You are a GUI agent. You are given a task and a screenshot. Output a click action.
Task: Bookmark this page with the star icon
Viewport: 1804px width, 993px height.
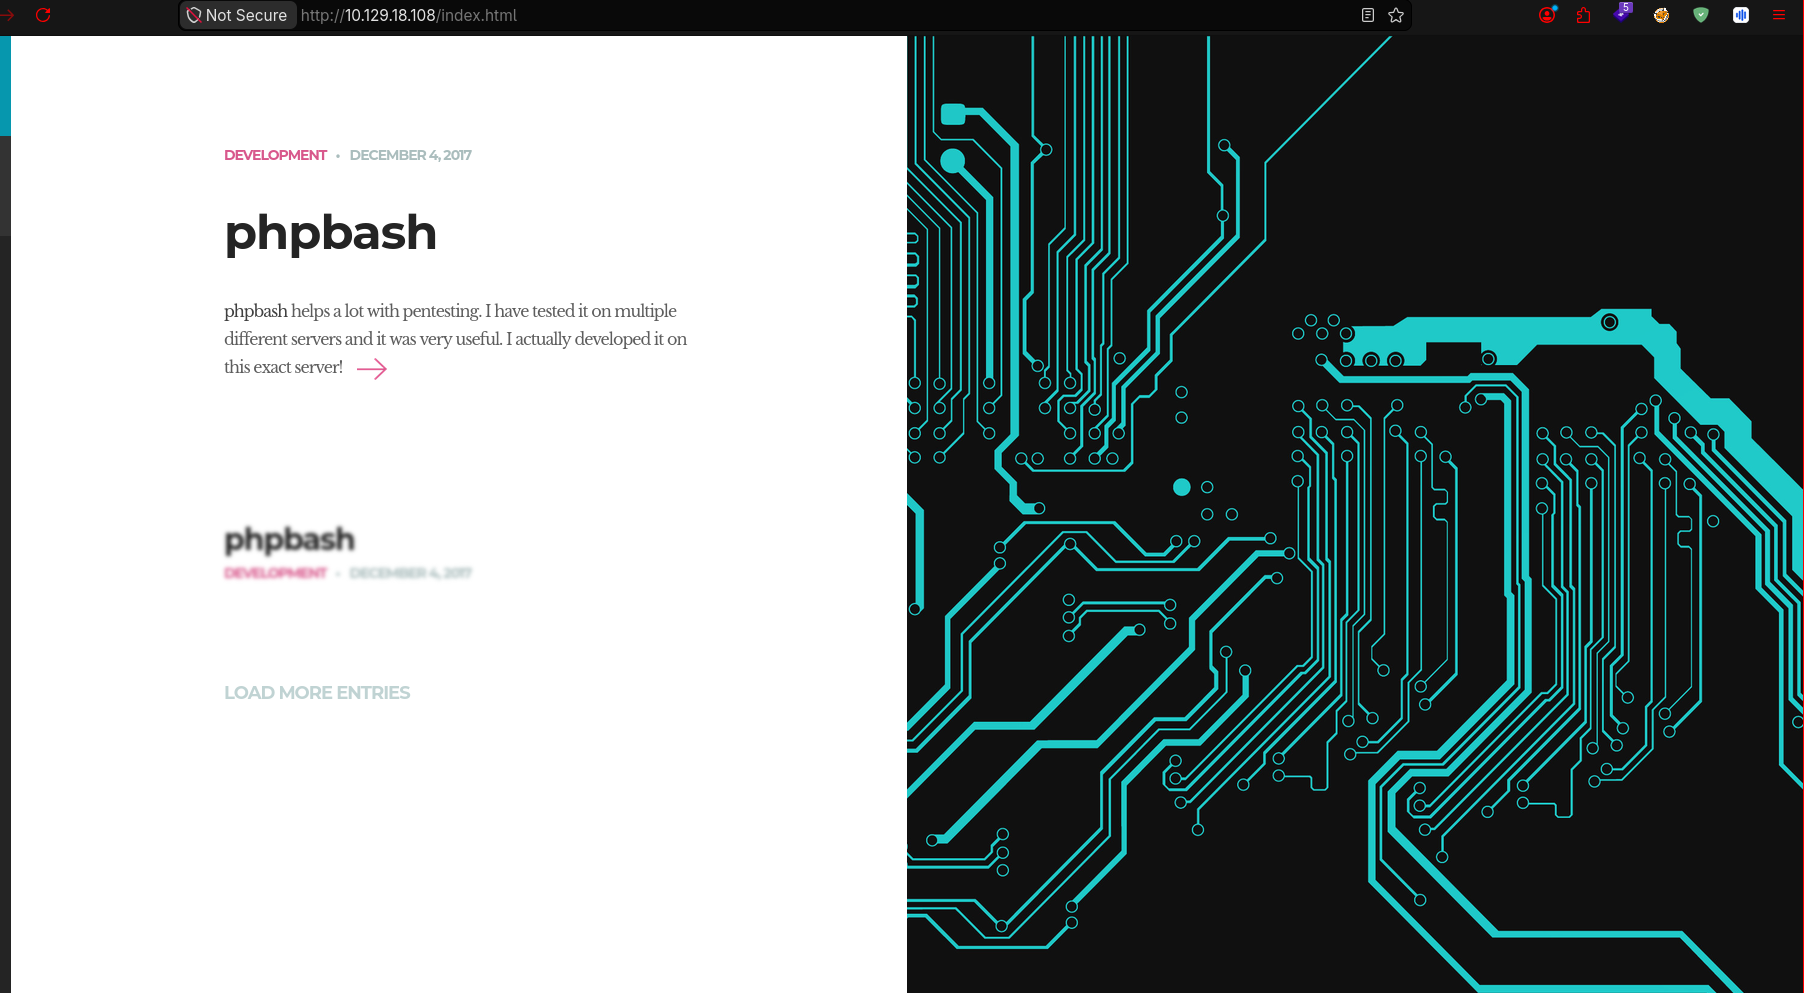pyautogui.click(x=1396, y=15)
